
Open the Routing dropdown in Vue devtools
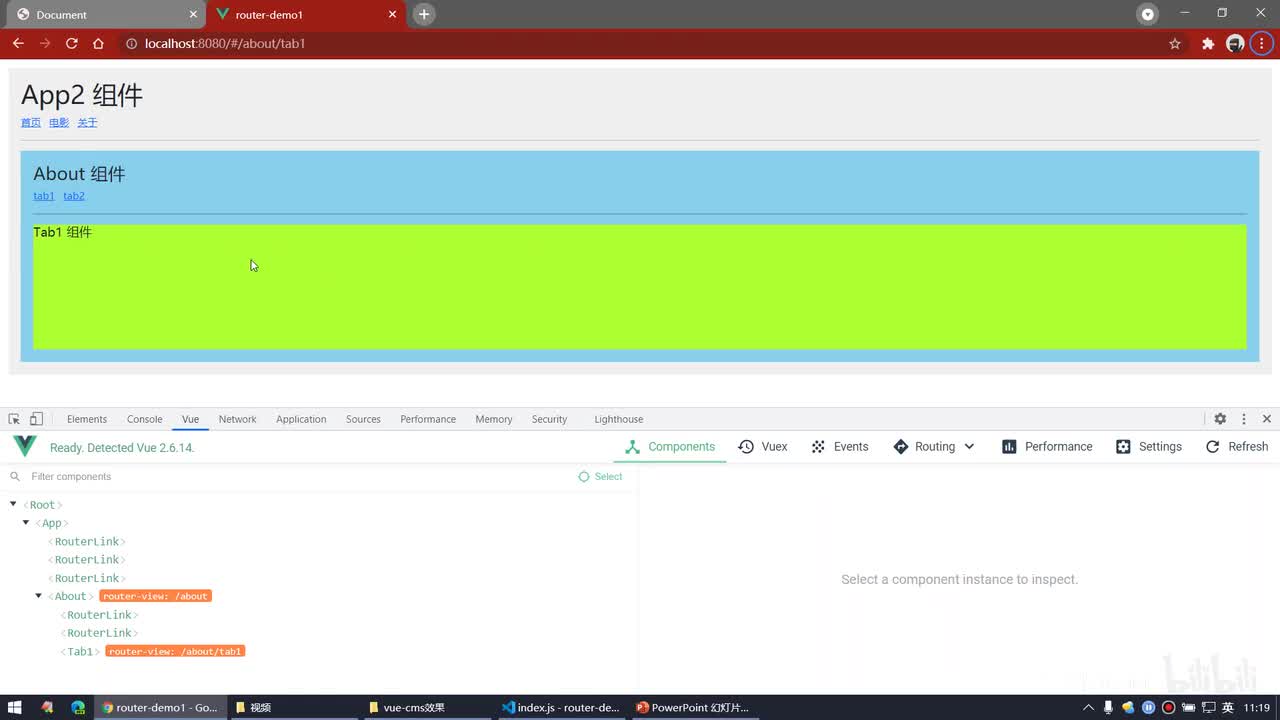coord(934,447)
